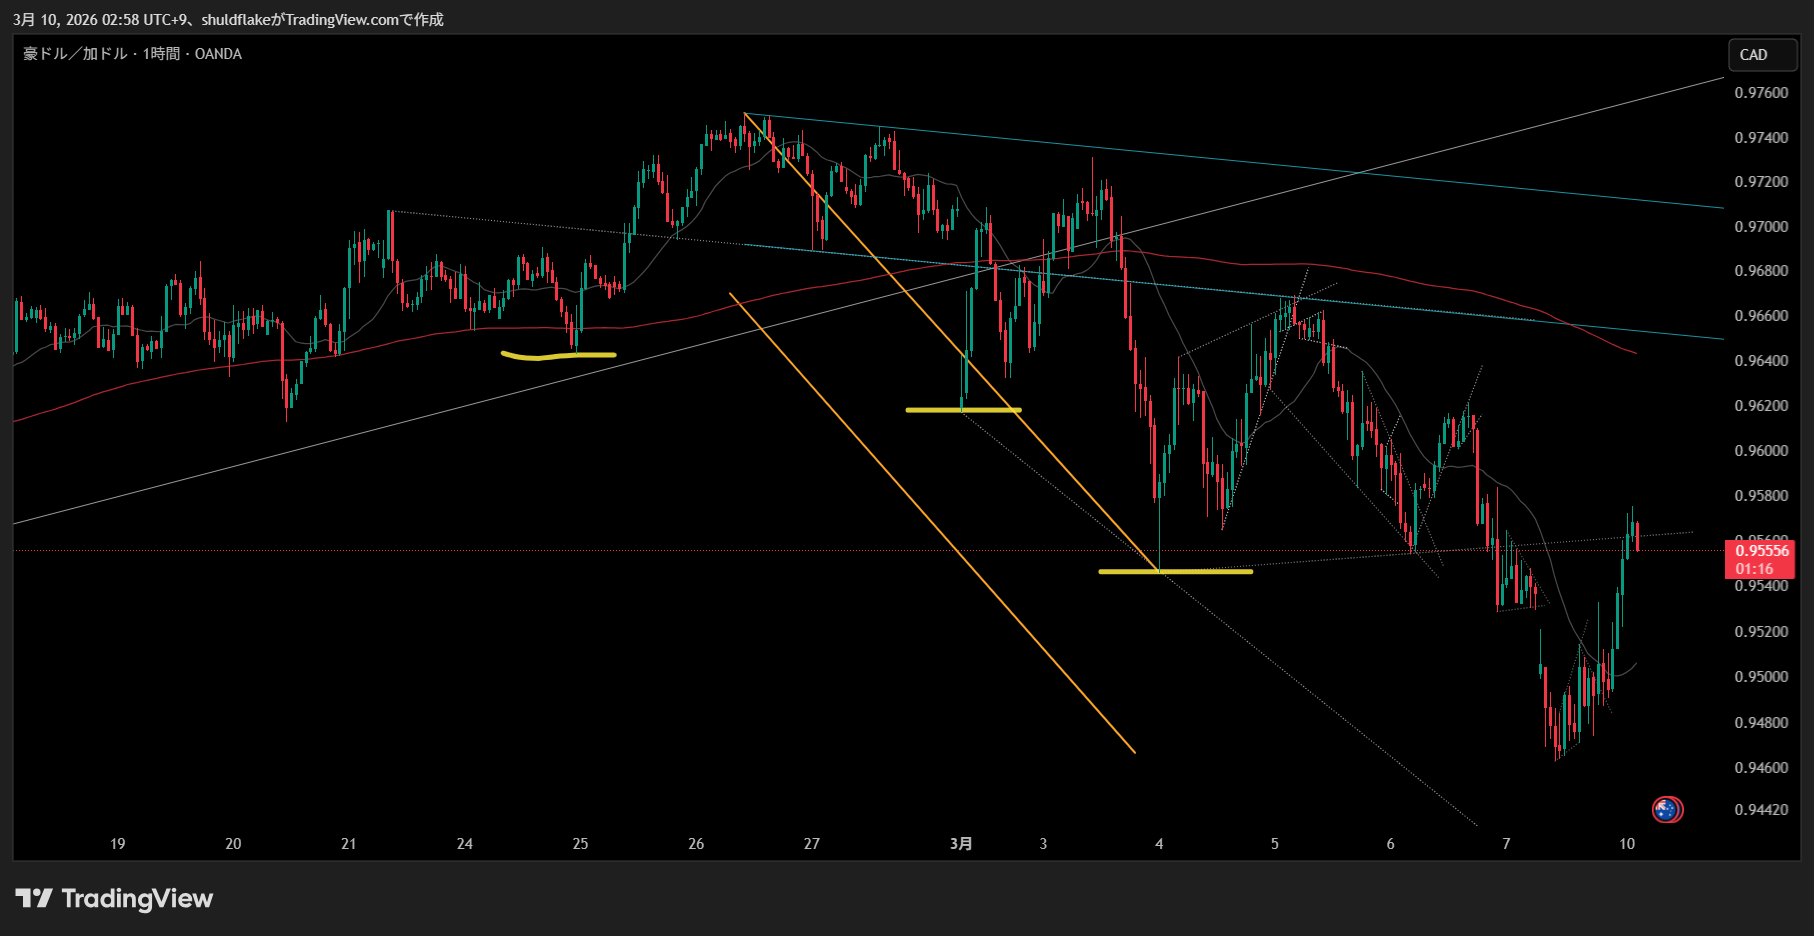Viewport: 1814px width, 936px height.
Task: Select the yellow support line near date 4
Action: click(x=1175, y=571)
